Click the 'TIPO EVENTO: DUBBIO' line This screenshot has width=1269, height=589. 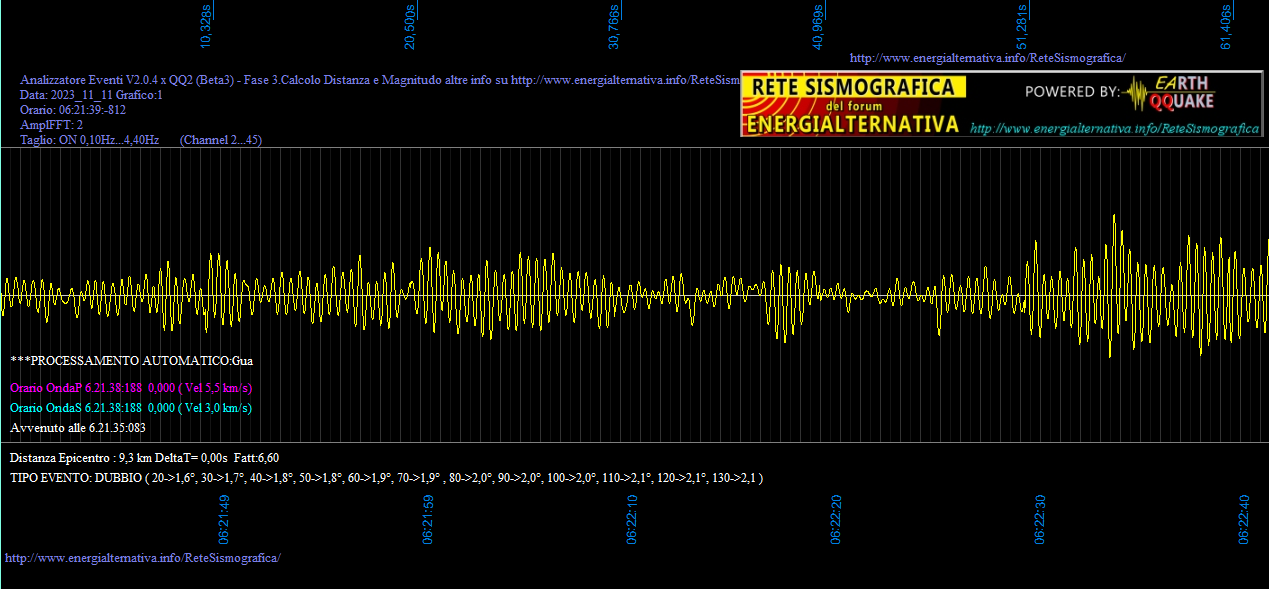(x=387, y=478)
